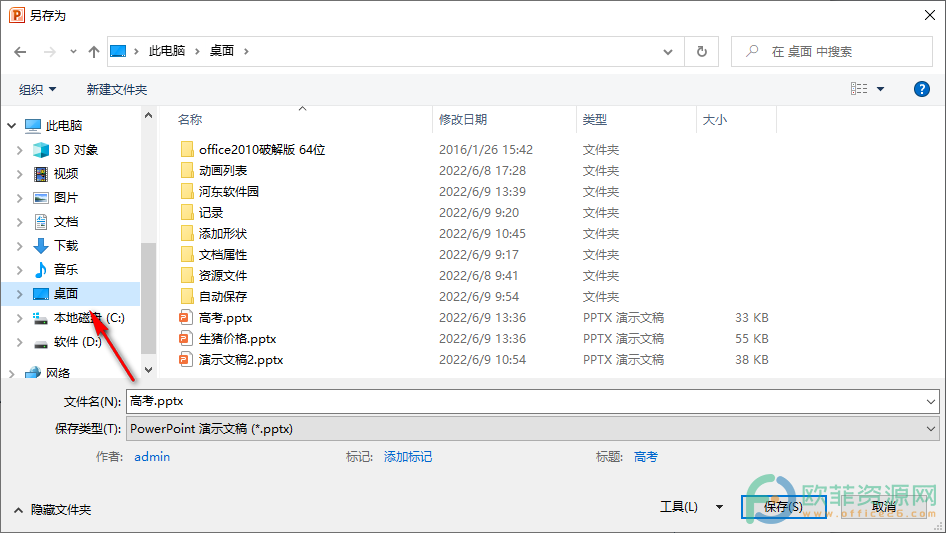This screenshot has height=533, width=946.
Task: Click the 记录 folder icon
Action: tap(187, 212)
